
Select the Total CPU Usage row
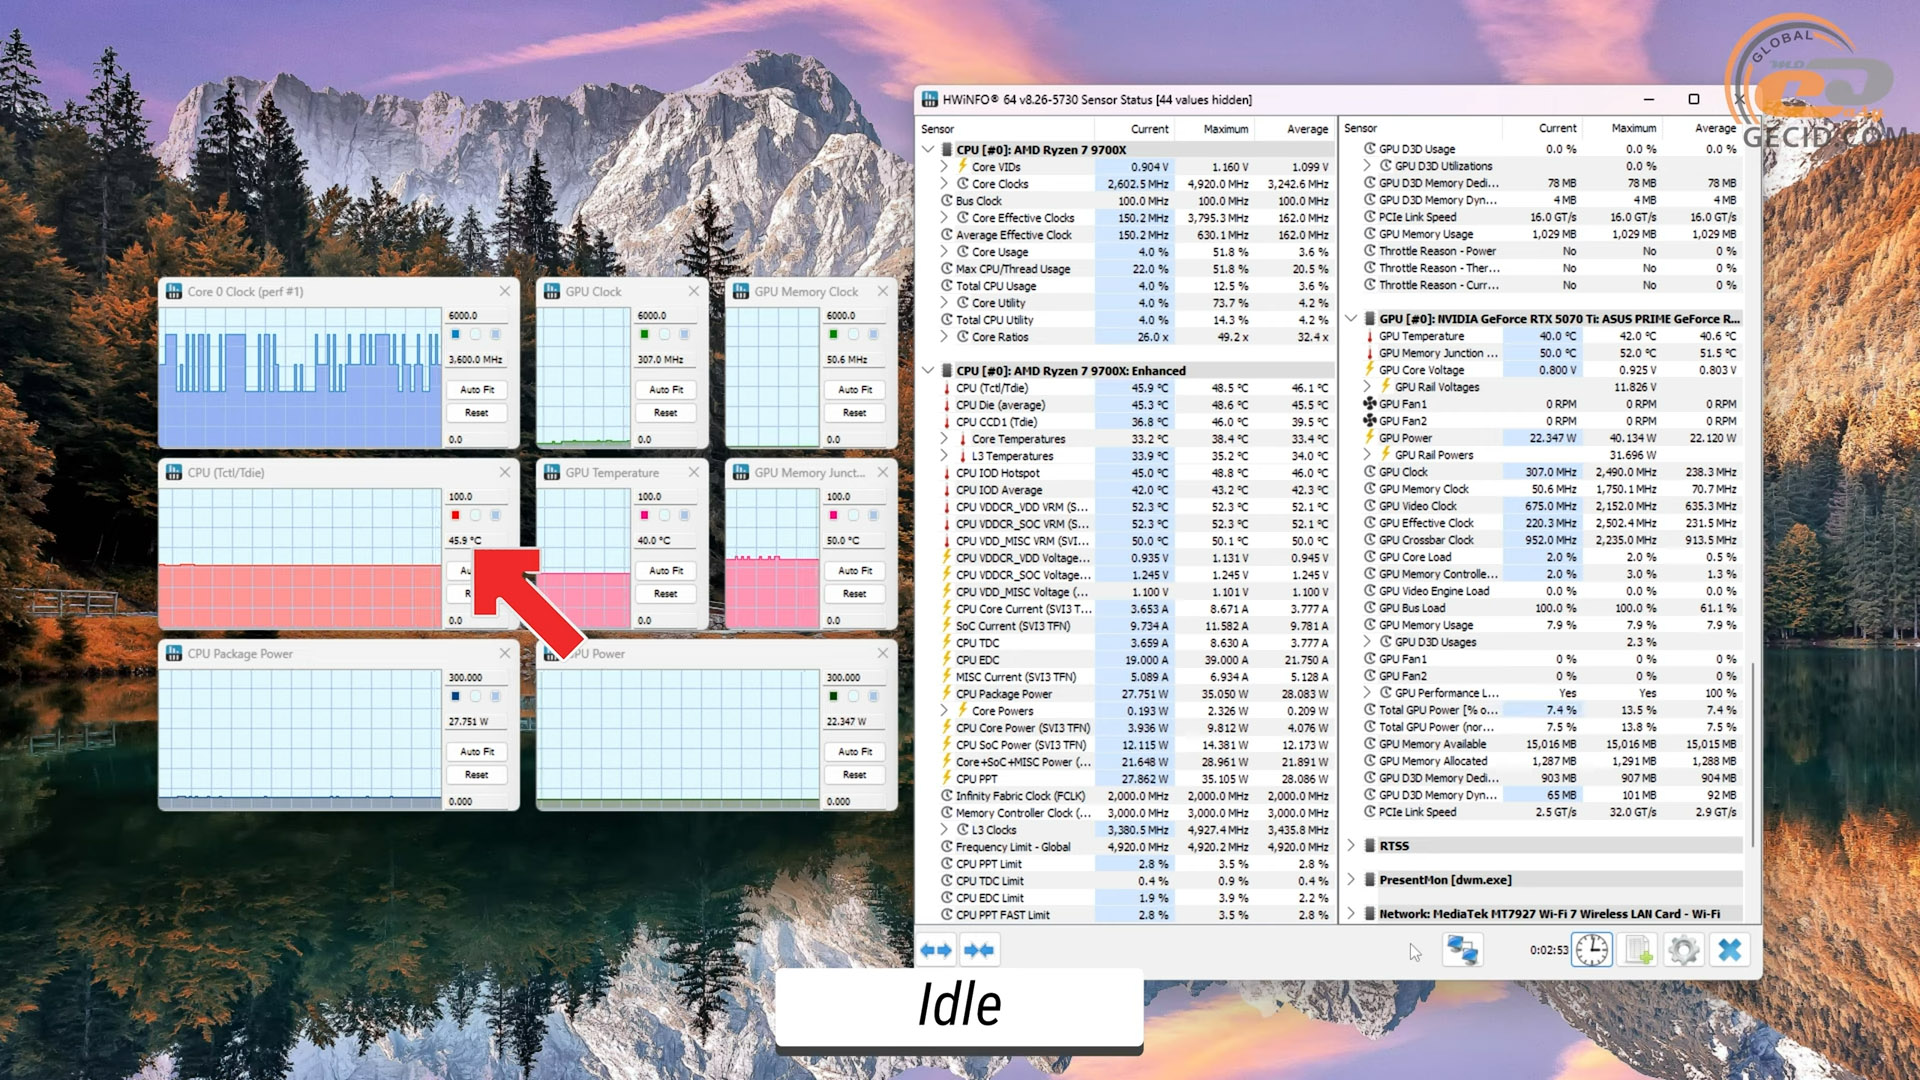(x=1136, y=286)
